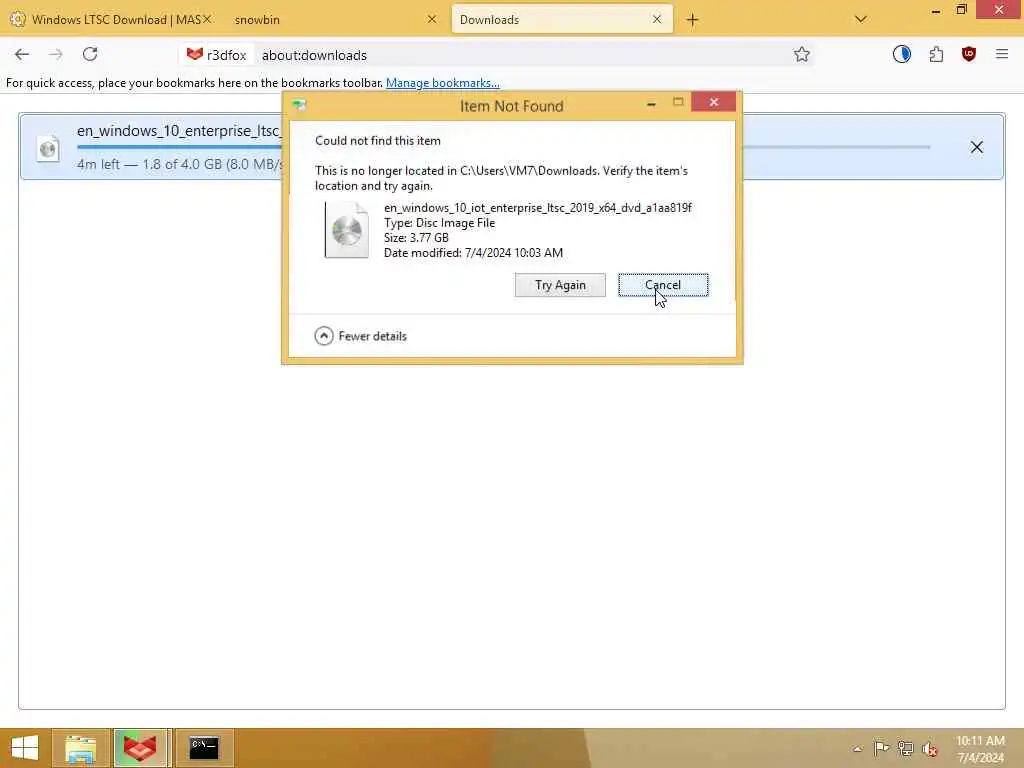Close the Item Not Found dialog
The width and height of the screenshot is (1024, 768).
point(713,102)
